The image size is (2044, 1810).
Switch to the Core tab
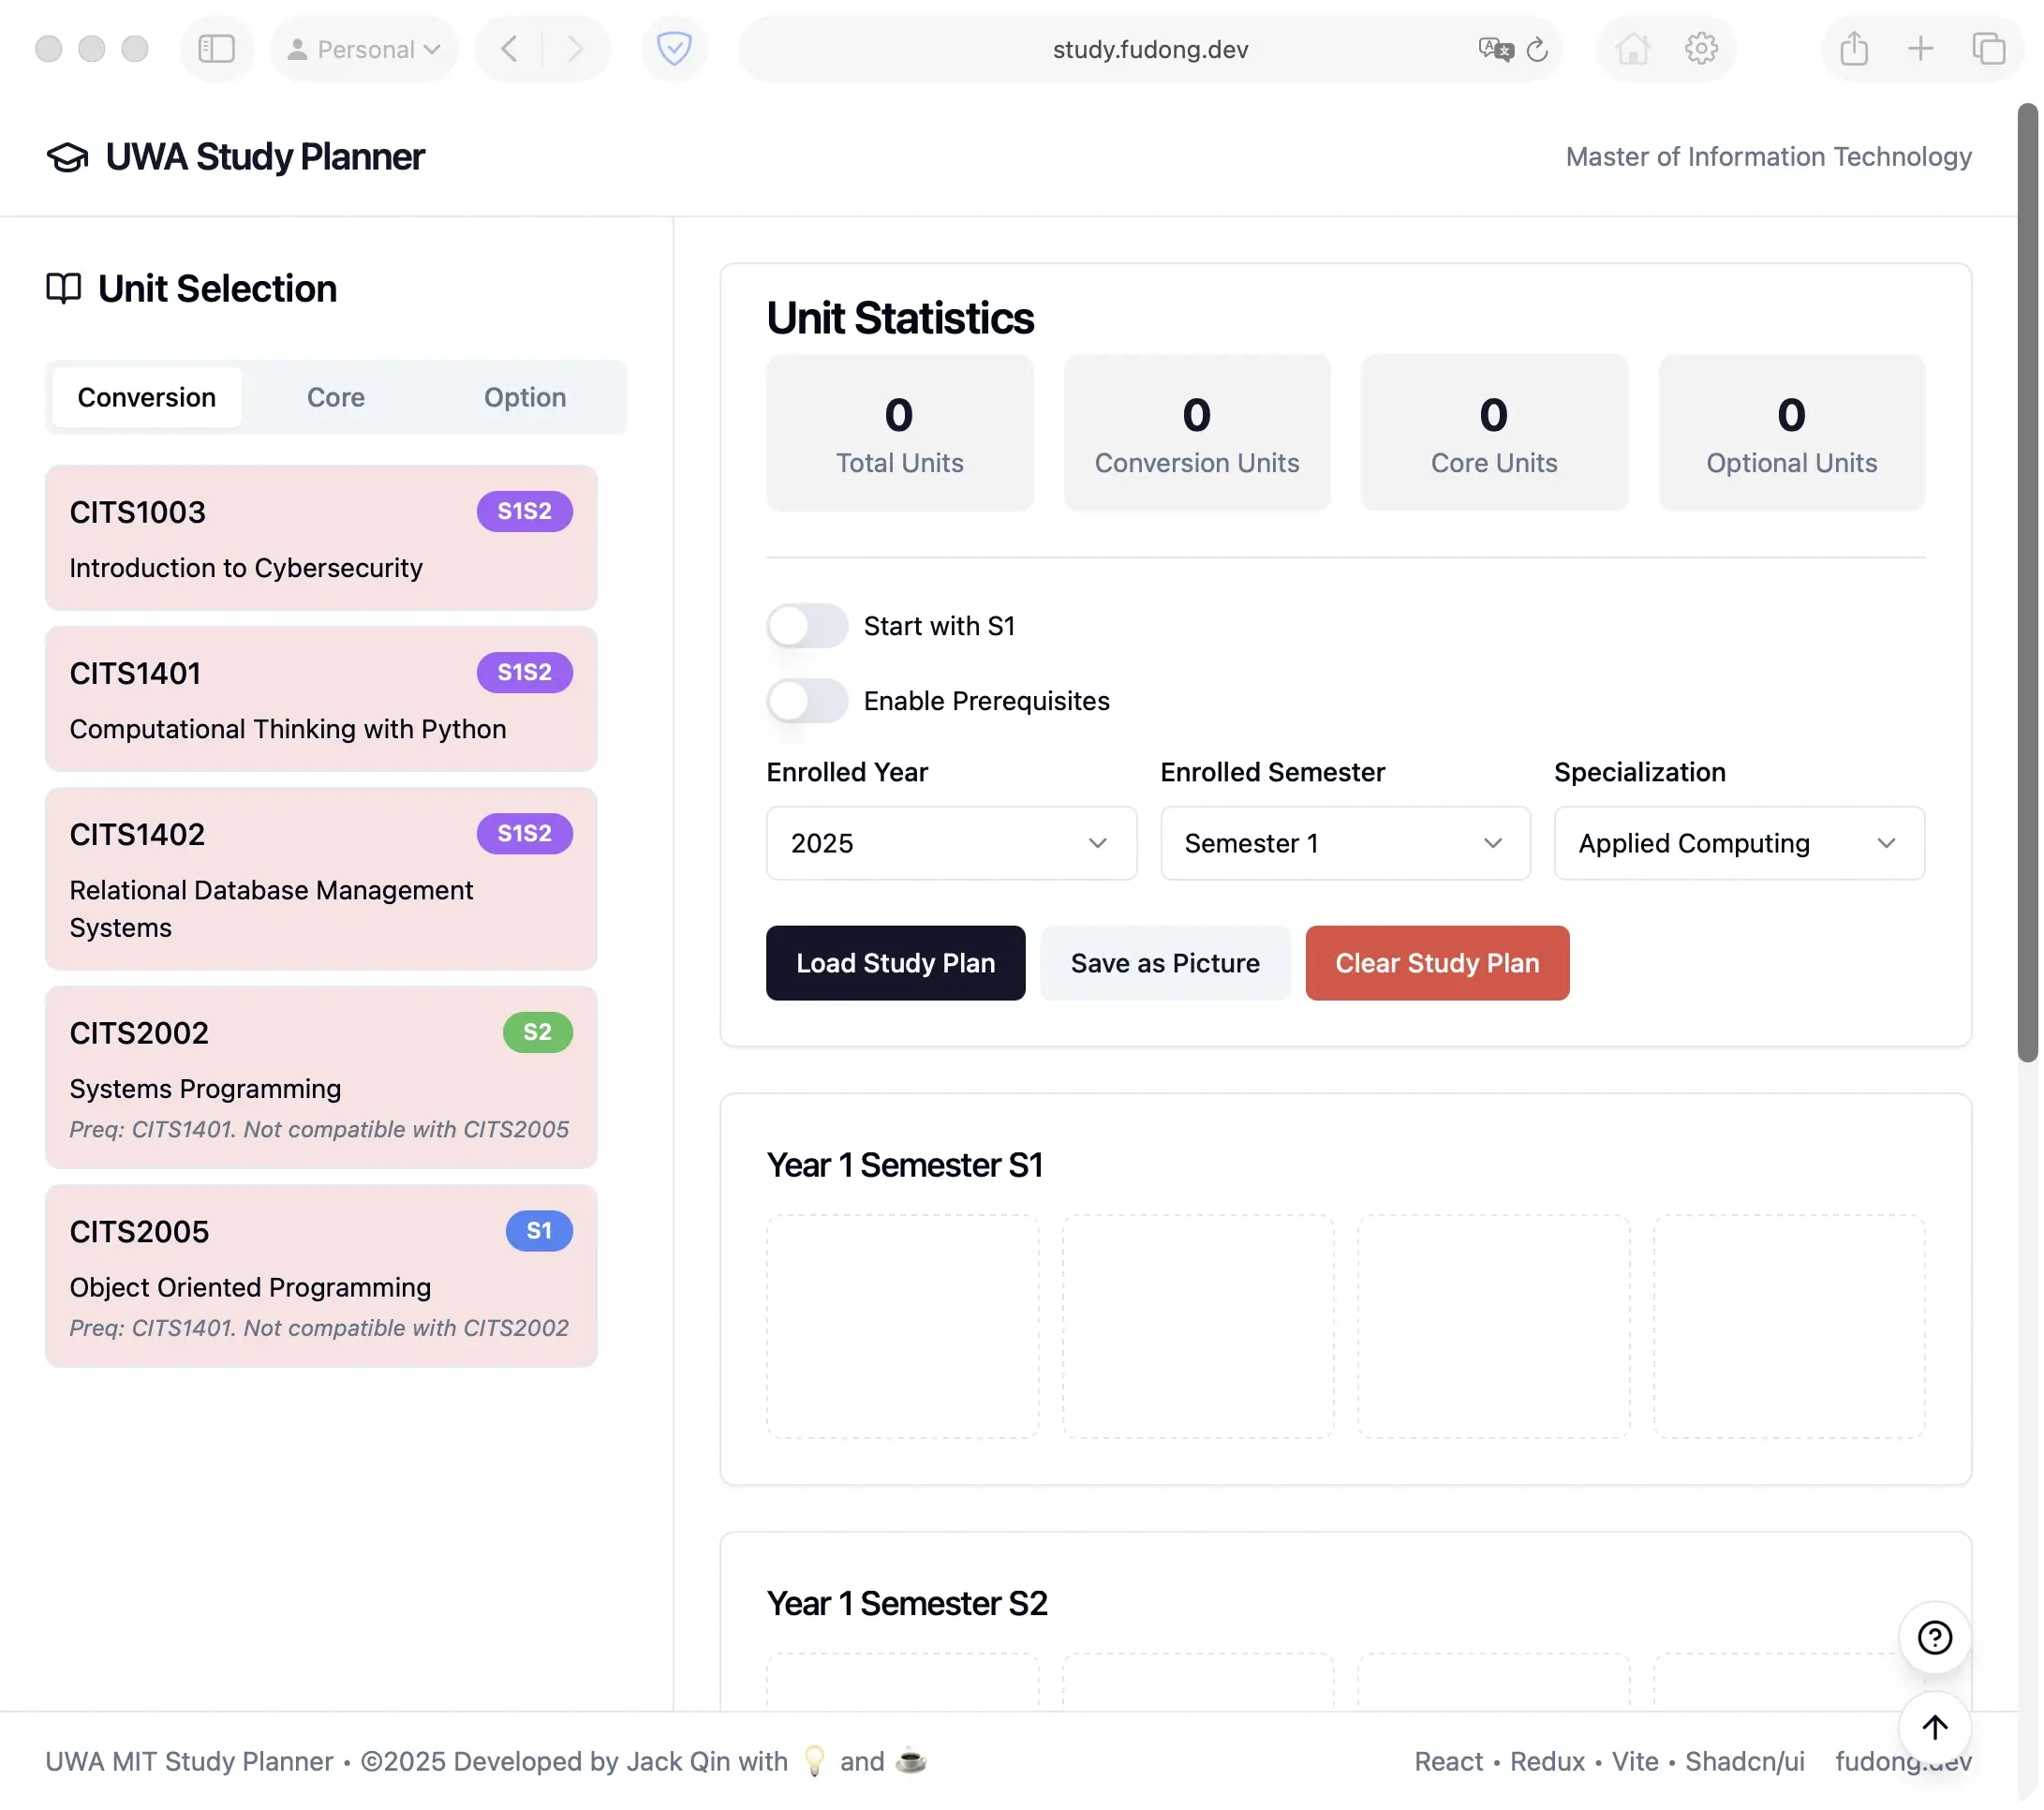335,397
